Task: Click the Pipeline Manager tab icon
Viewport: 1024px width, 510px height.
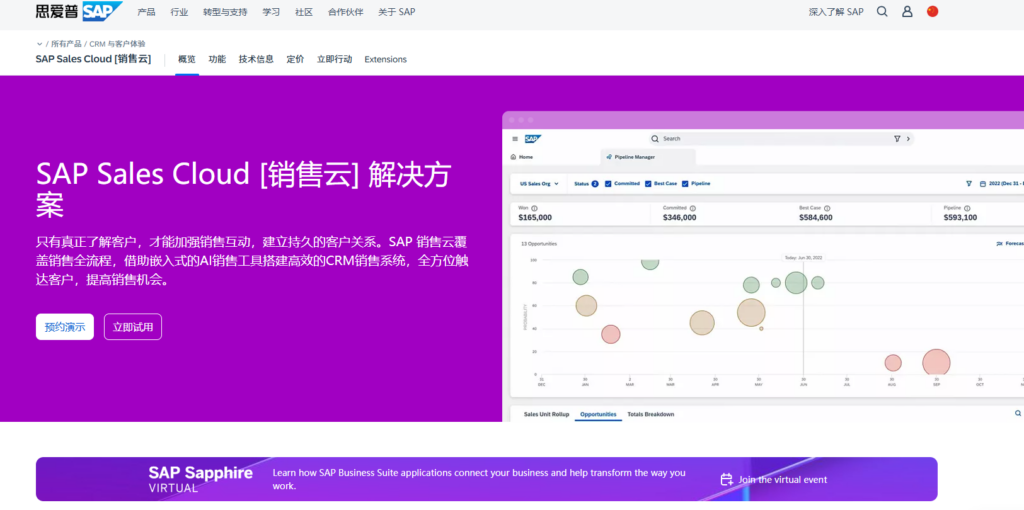Action: (609, 157)
